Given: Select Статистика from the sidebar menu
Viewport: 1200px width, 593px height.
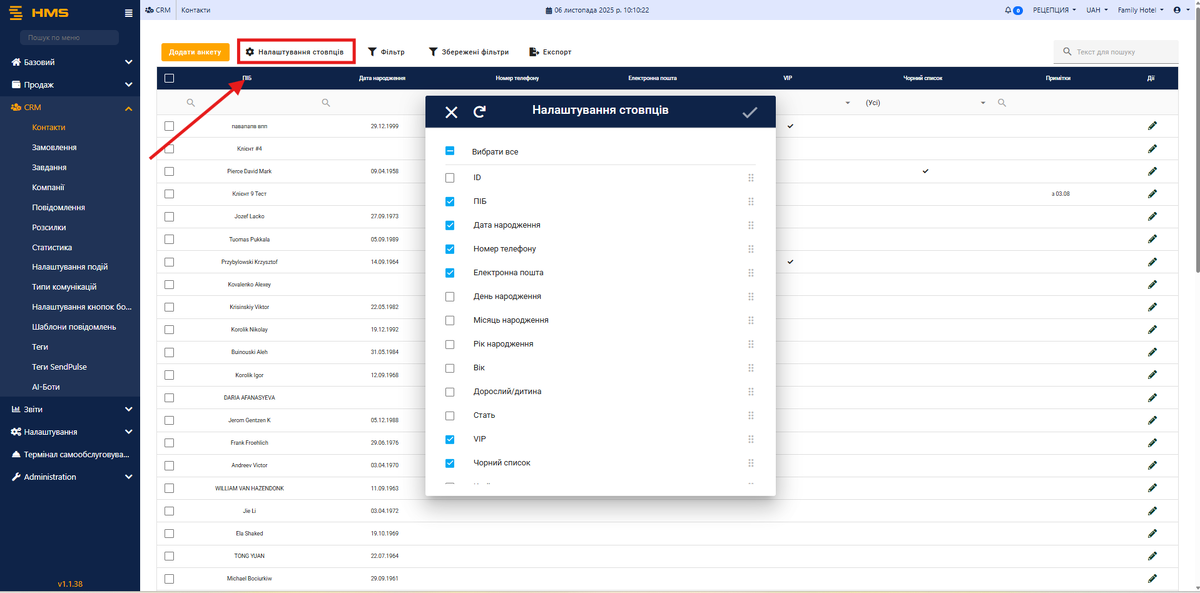Looking at the screenshot, I should pyautogui.click(x=52, y=247).
